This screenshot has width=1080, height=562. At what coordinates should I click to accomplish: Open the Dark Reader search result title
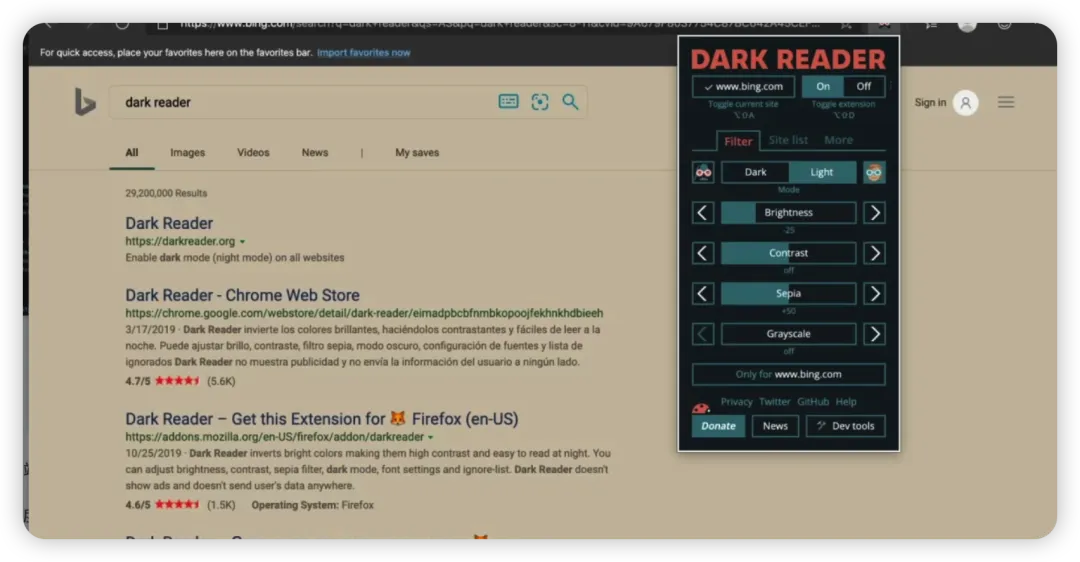[x=169, y=223]
